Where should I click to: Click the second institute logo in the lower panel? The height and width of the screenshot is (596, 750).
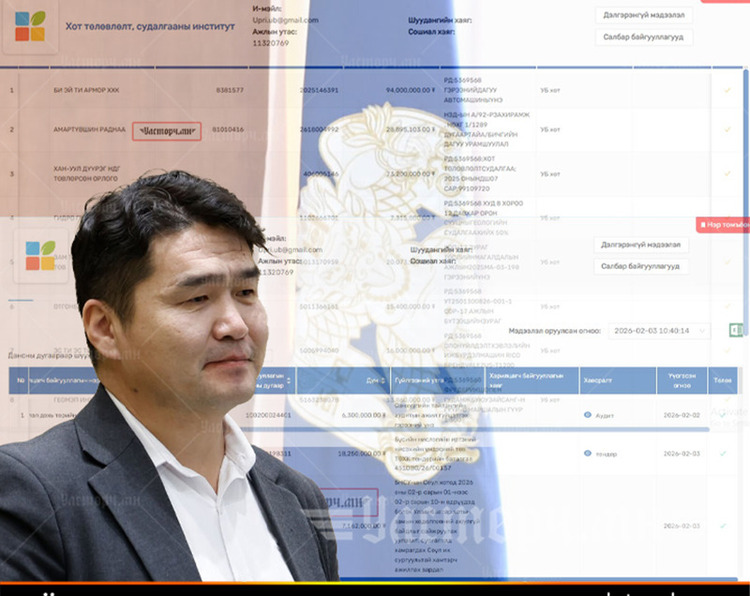point(40,256)
